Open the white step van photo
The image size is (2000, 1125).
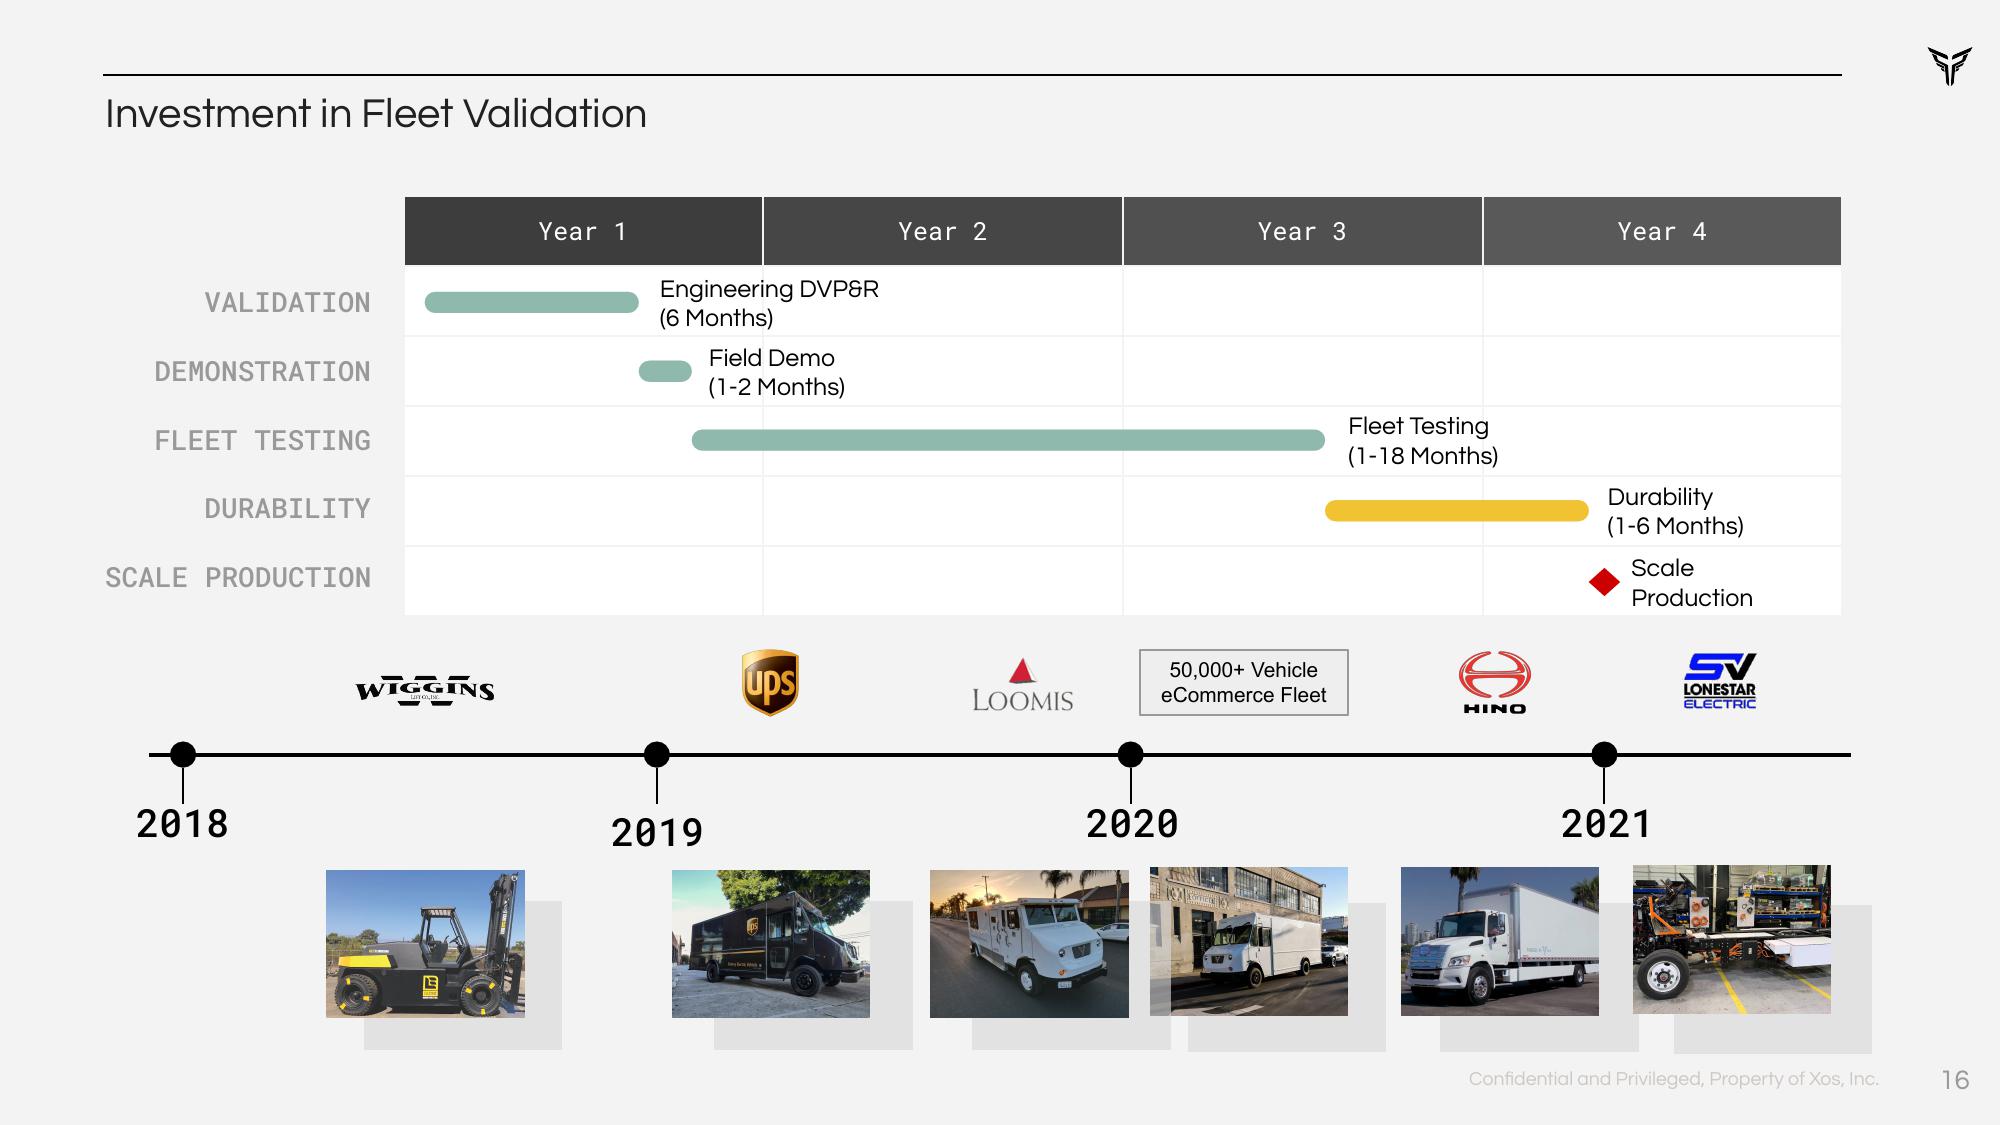click(x=1249, y=941)
